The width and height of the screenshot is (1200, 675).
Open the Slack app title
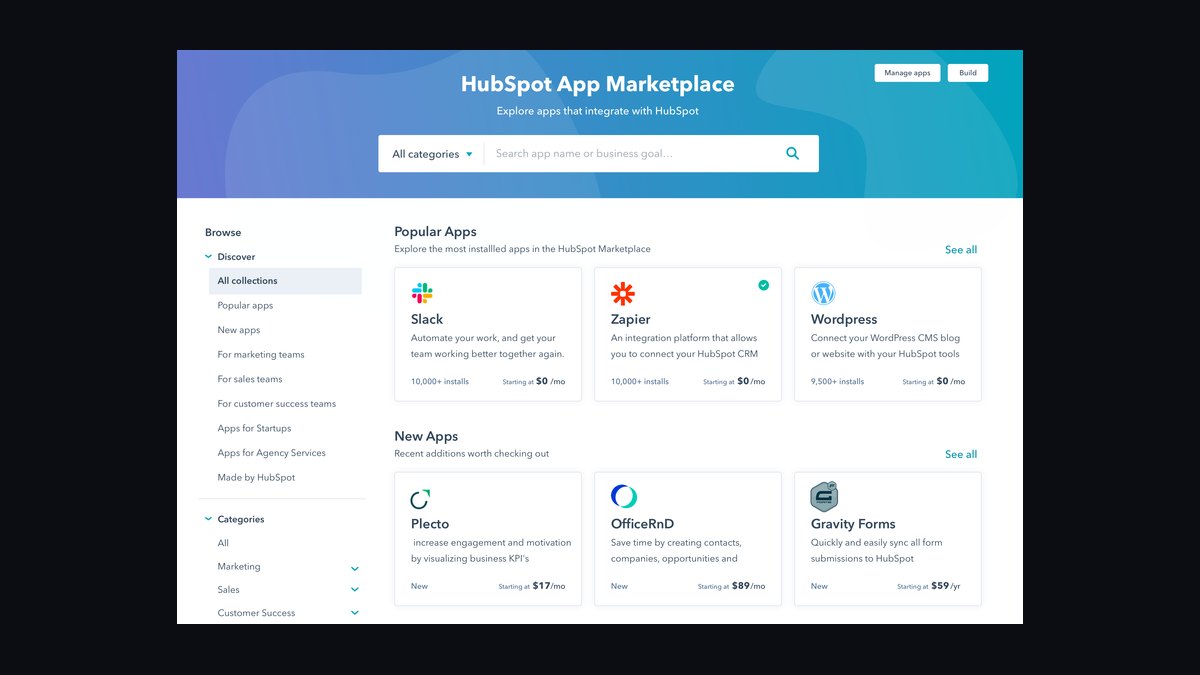tap(427, 320)
